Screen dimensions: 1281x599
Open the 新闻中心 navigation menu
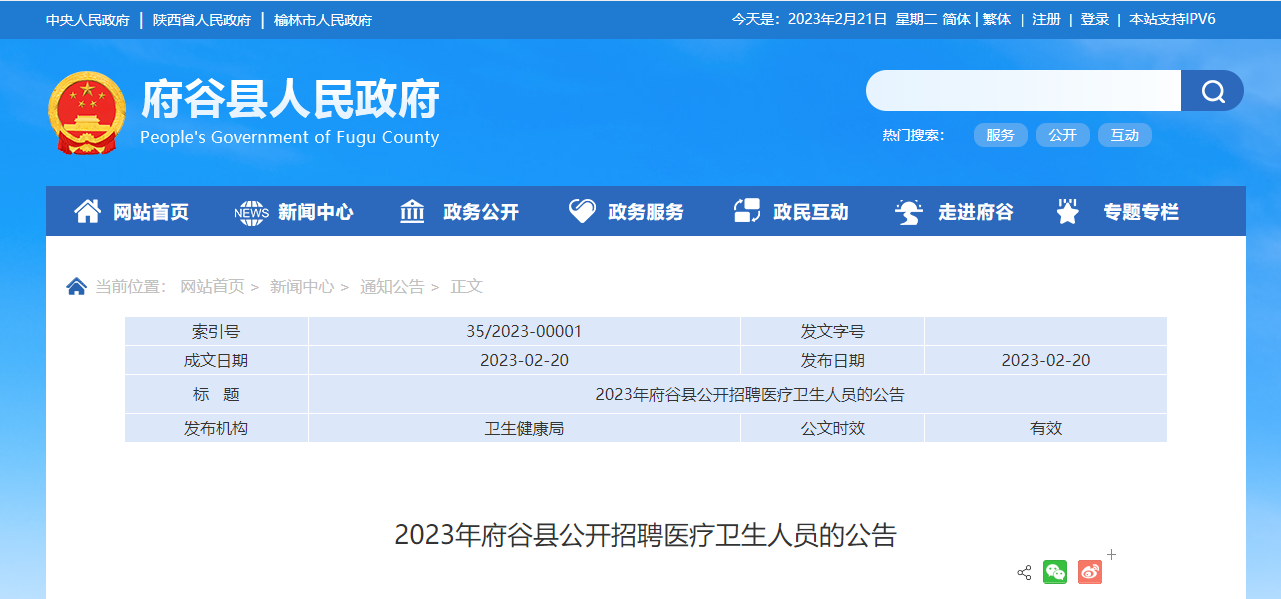[x=294, y=212]
